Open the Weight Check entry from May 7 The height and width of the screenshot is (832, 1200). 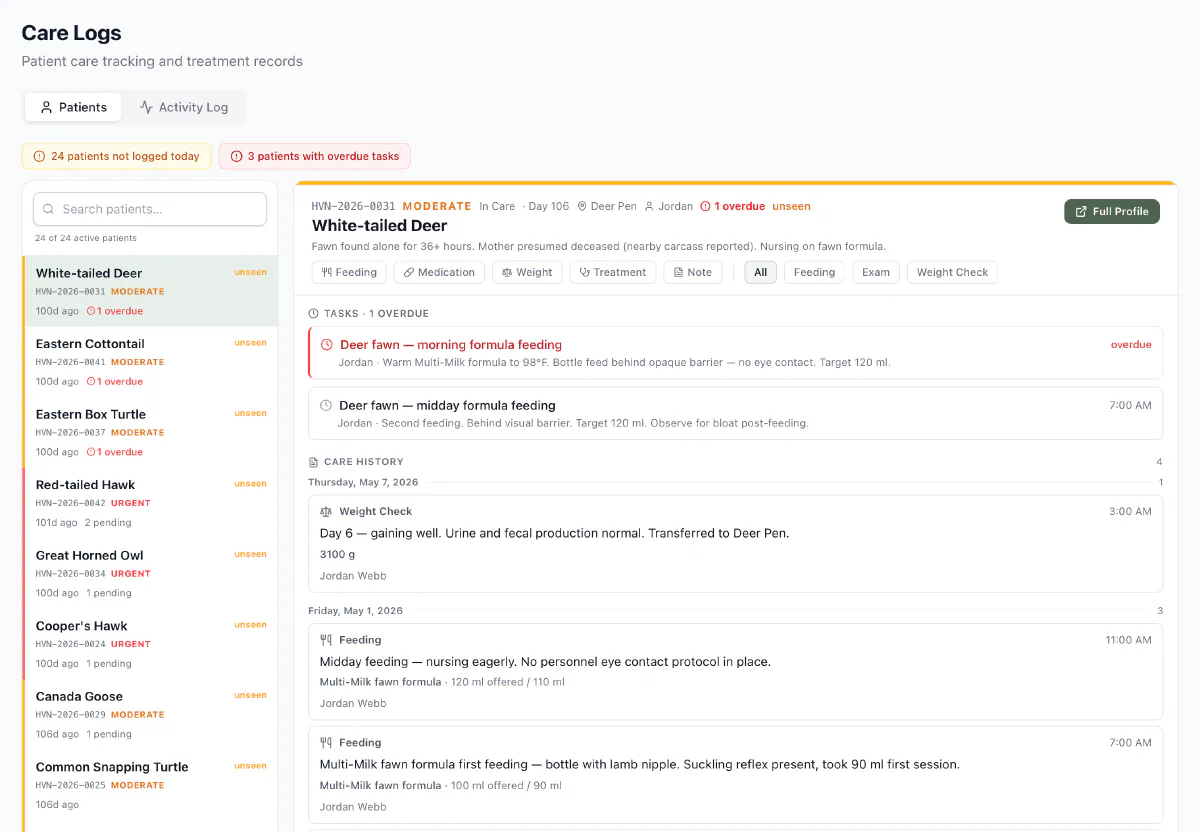click(x=736, y=543)
